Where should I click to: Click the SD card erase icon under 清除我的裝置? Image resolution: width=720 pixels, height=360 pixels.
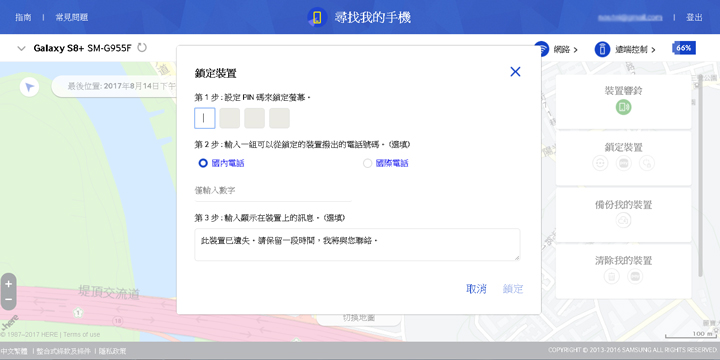[635, 276]
